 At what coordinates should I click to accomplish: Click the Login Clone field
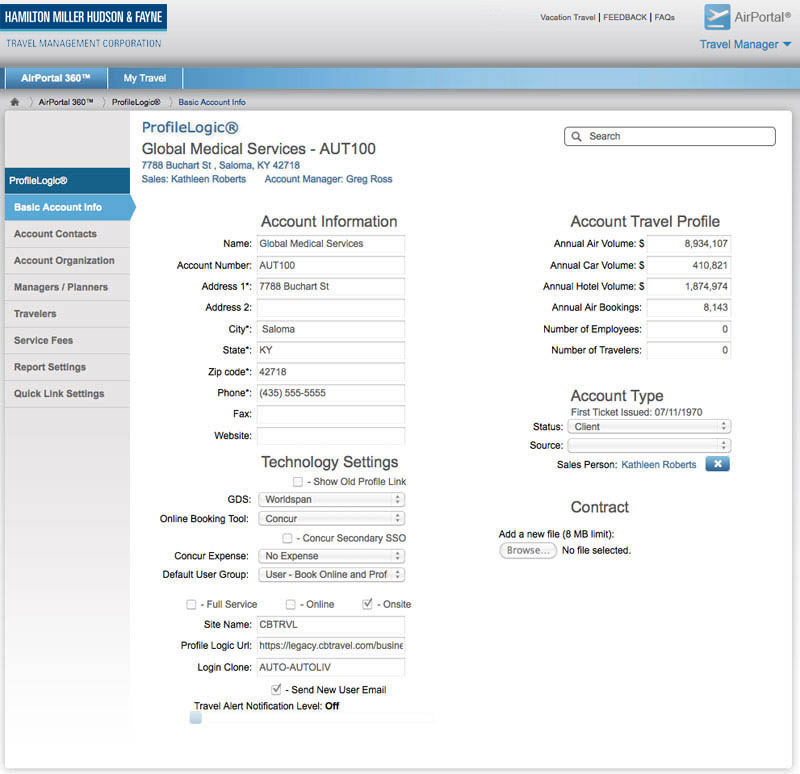coord(331,667)
